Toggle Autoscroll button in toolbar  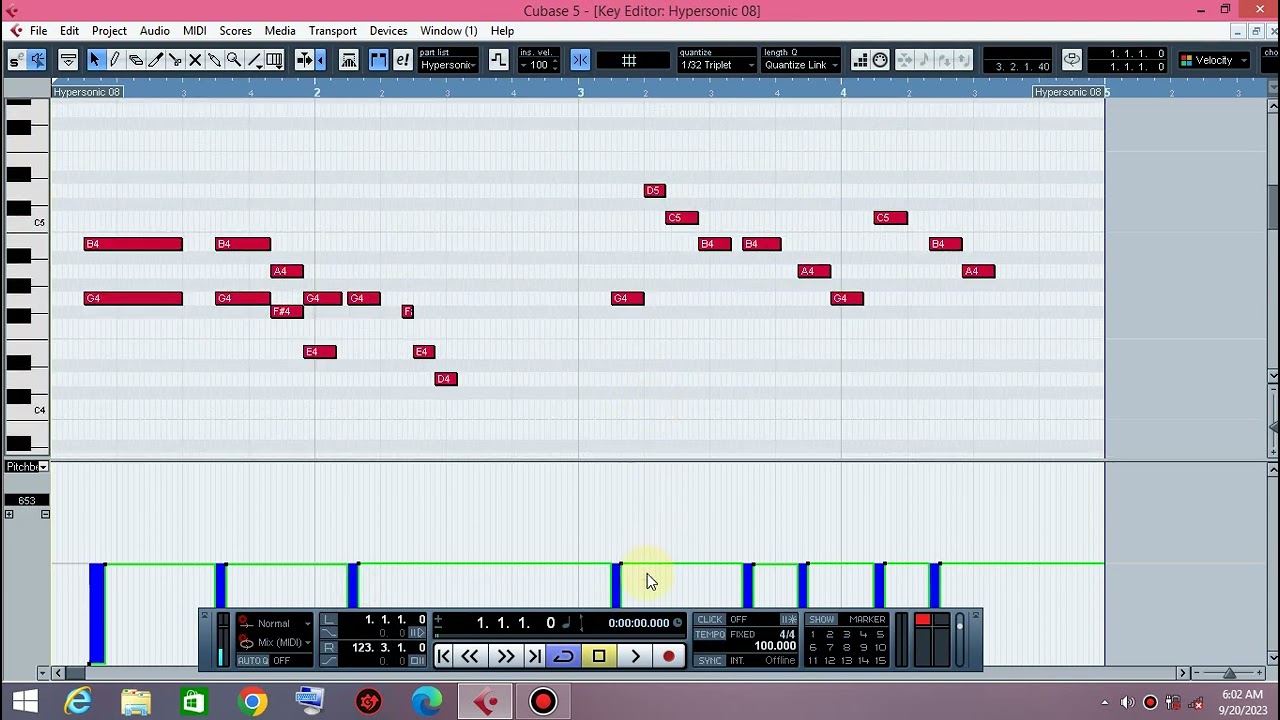point(305,60)
